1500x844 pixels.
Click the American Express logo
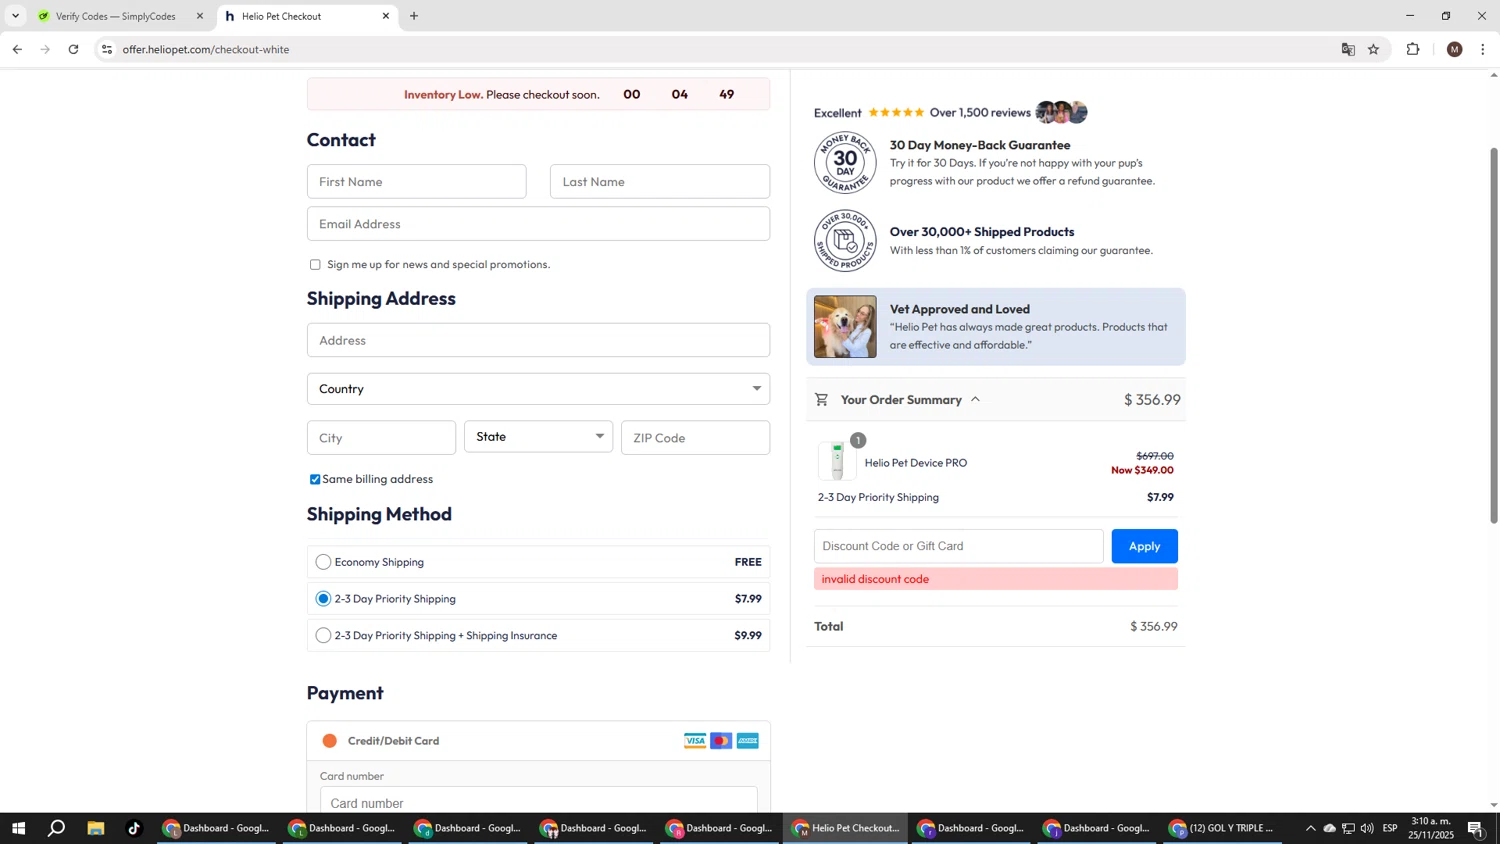coord(748,741)
